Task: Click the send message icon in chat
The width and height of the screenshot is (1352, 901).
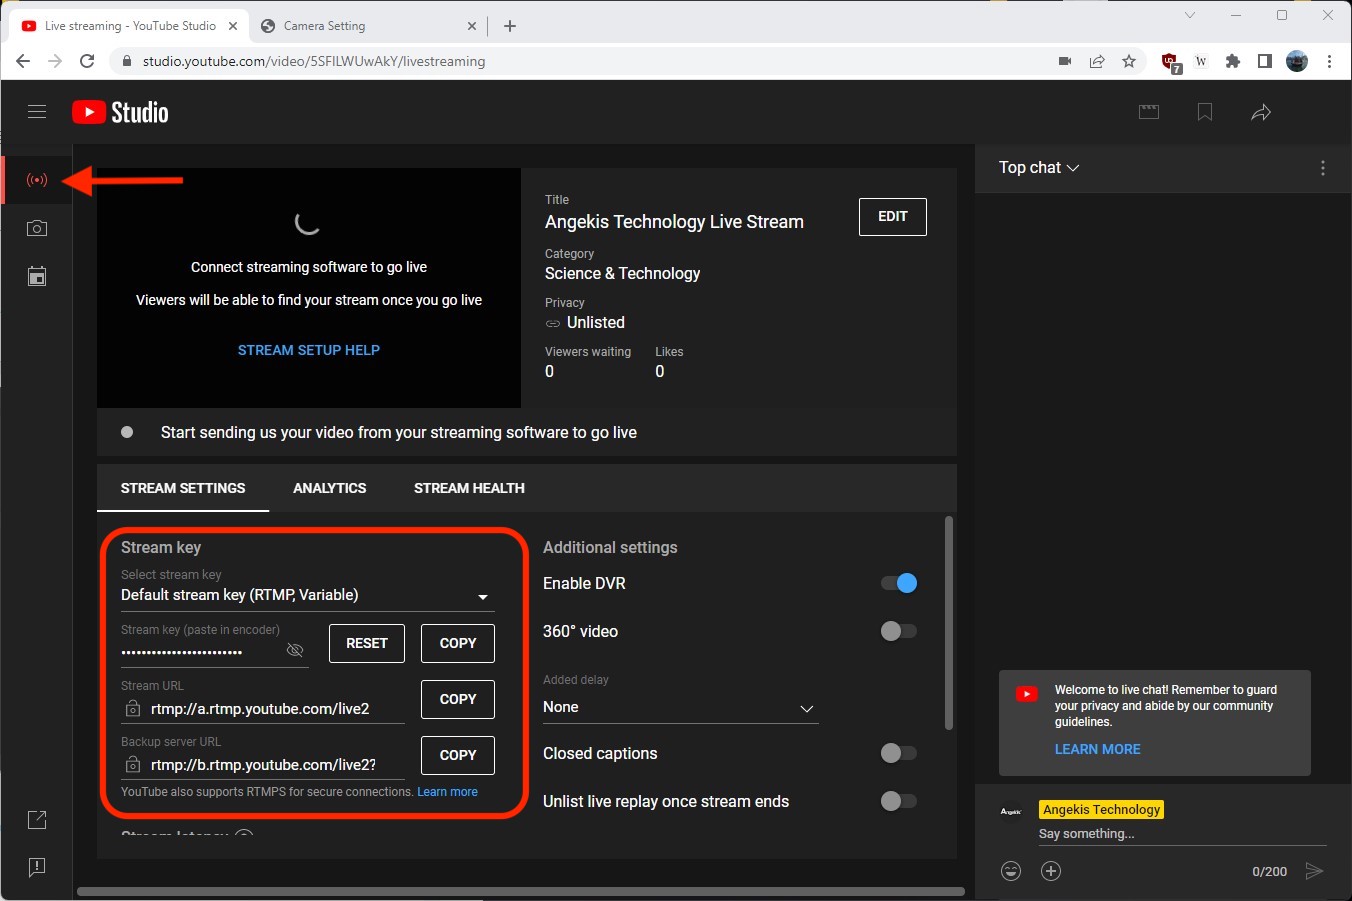Action: (1316, 871)
